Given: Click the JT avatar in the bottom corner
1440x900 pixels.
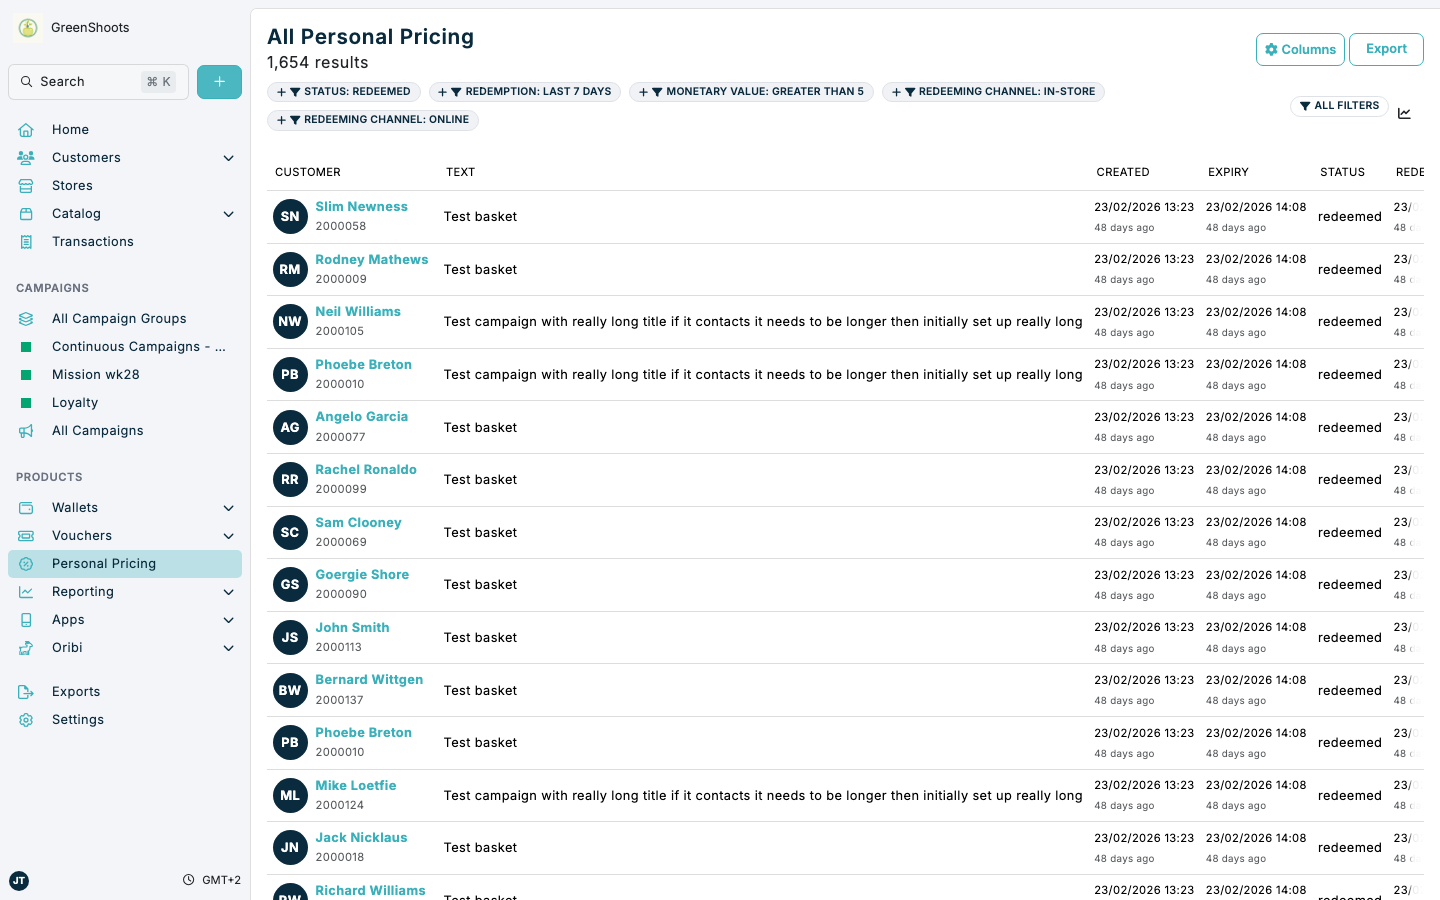Looking at the screenshot, I should click(x=18, y=881).
